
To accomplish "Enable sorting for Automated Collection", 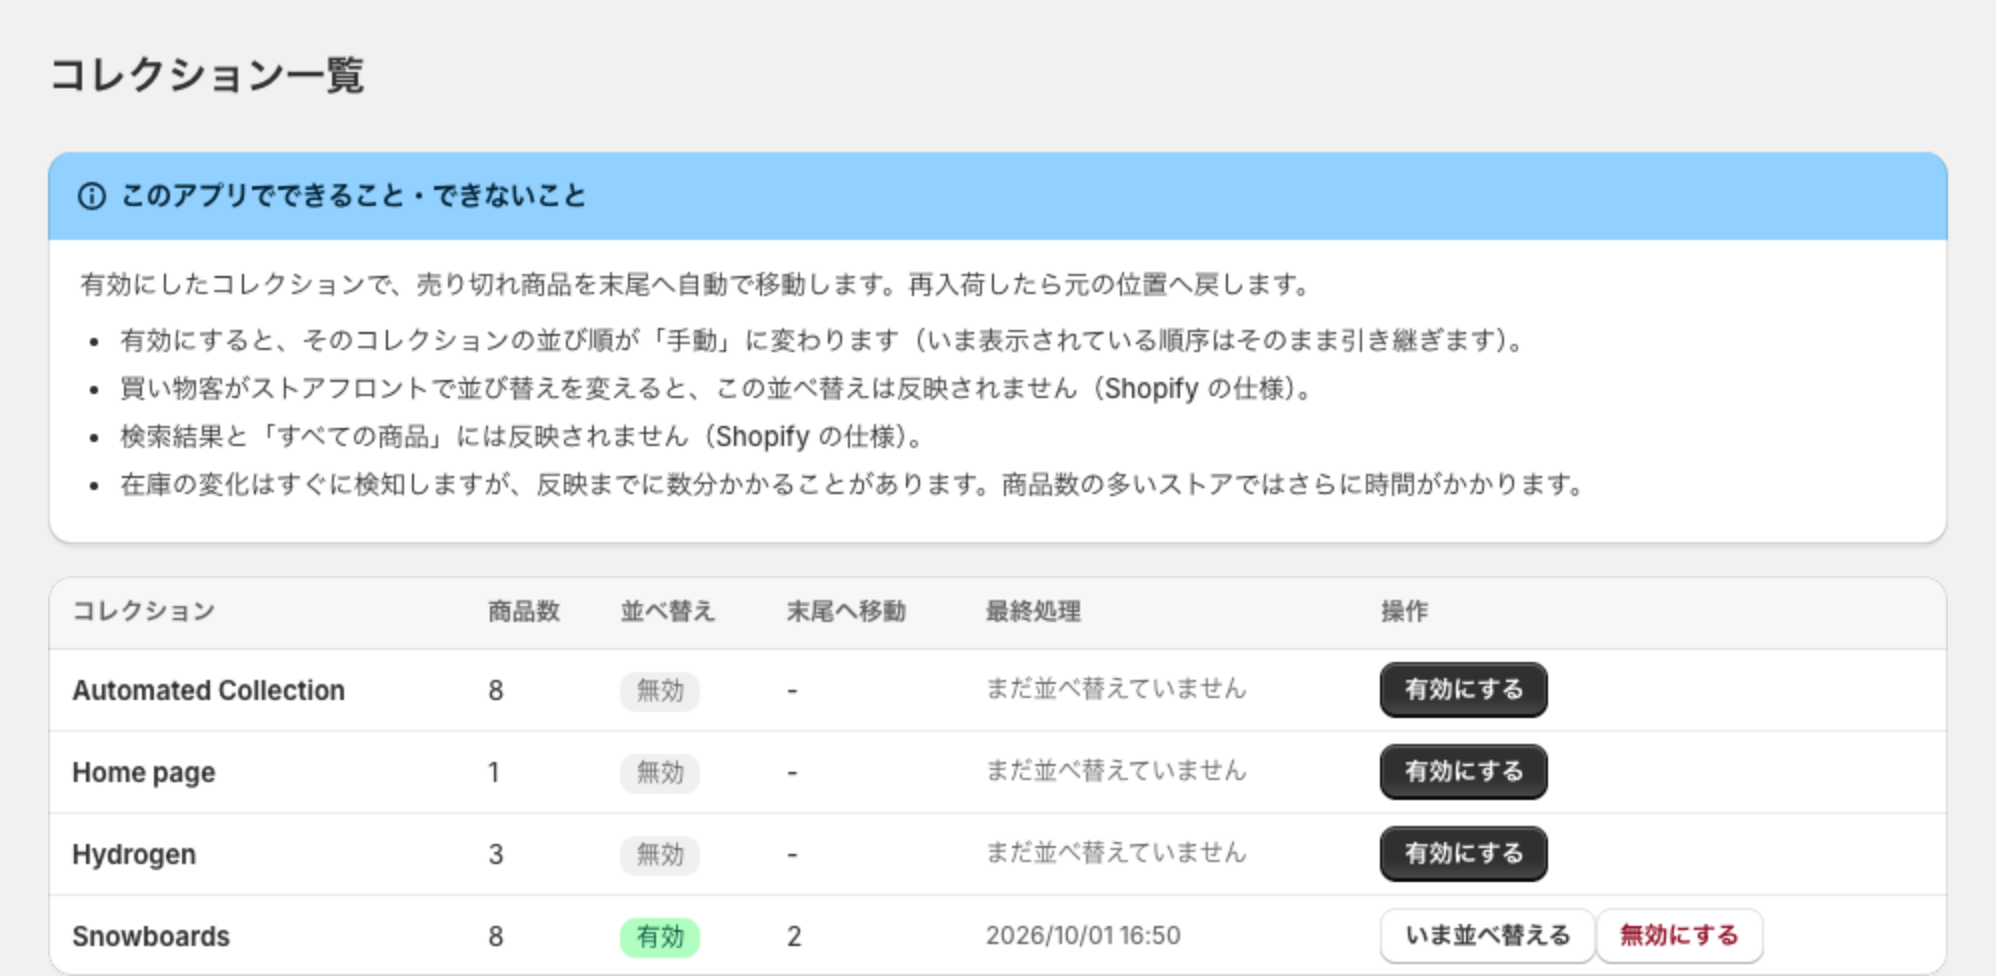I will click(1463, 690).
